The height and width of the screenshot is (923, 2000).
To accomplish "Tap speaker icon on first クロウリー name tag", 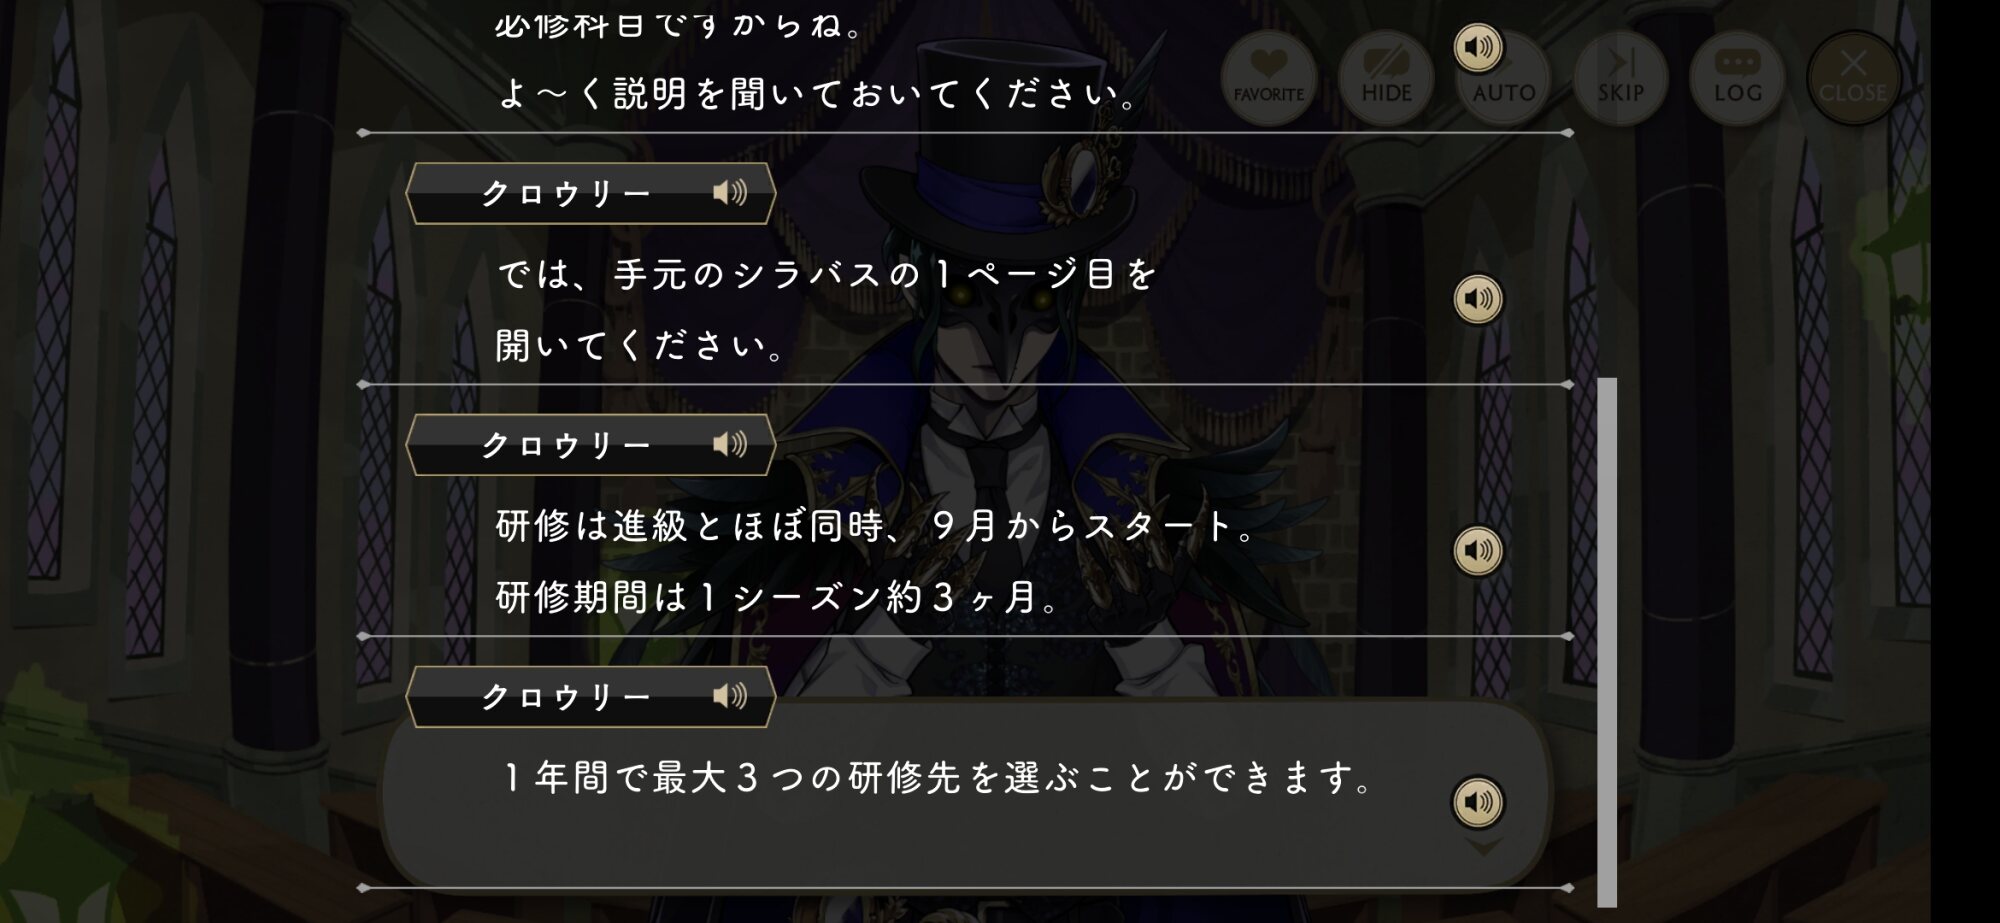I will point(730,192).
